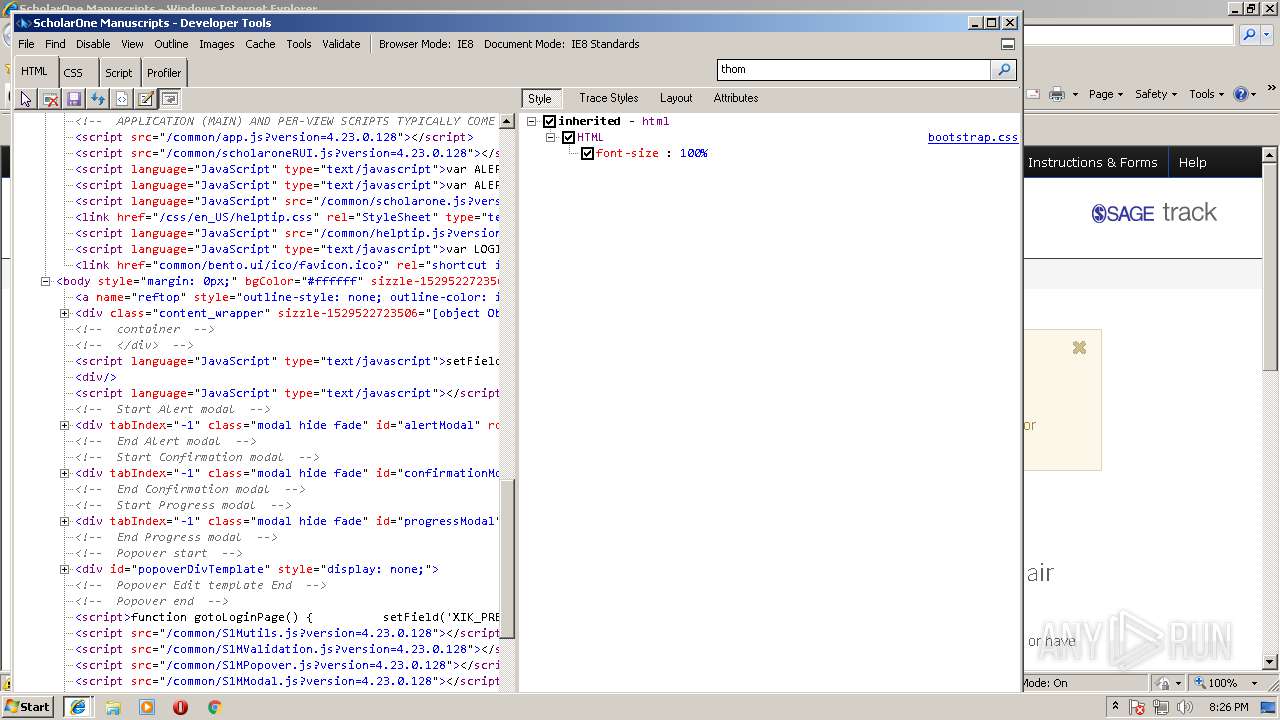Expand the popoverDivTemplate div node

(64, 569)
